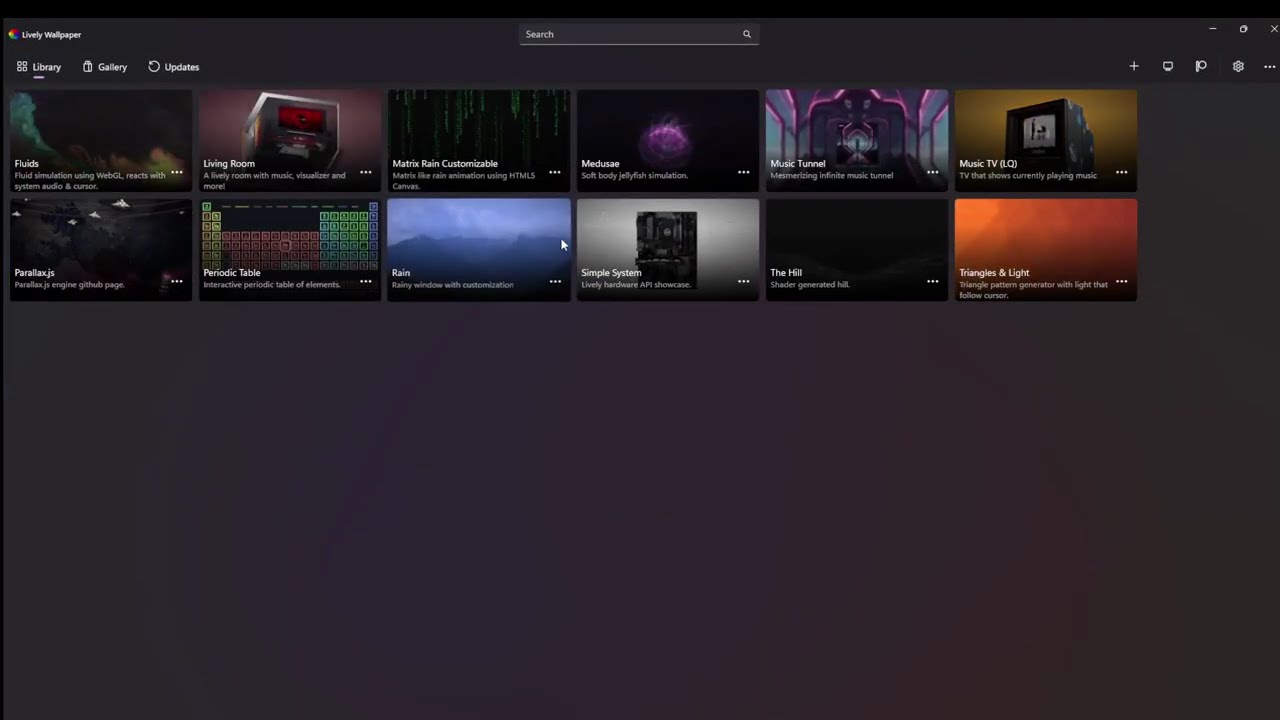Open the Simple System card ellipsis menu
Image resolution: width=1280 pixels, height=720 pixels.
click(x=744, y=281)
